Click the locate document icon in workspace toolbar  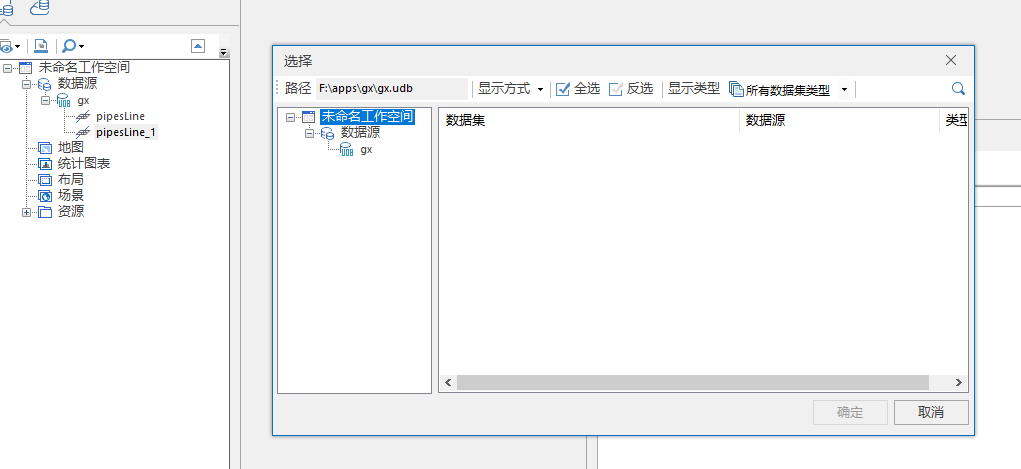tap(41, 46)
